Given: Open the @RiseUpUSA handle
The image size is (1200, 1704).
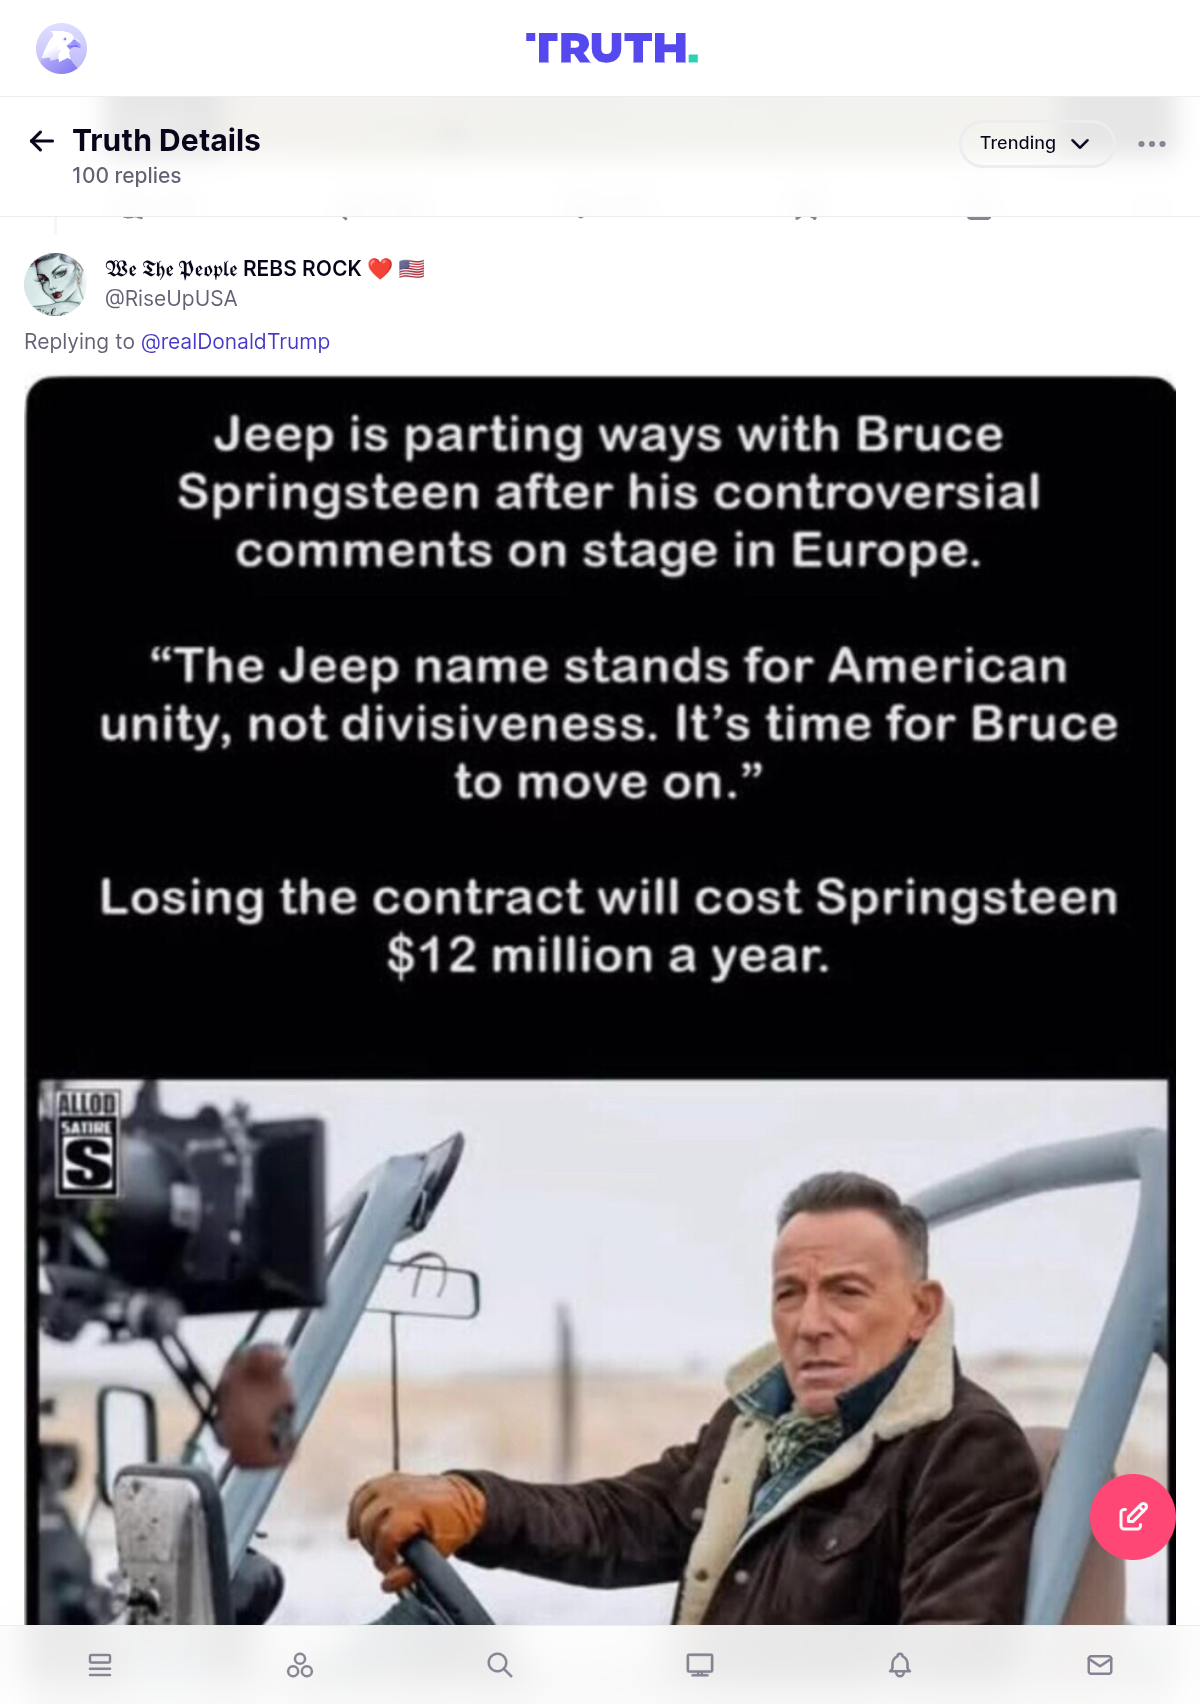Looking at the screenshot, I should tap(171, 299).
